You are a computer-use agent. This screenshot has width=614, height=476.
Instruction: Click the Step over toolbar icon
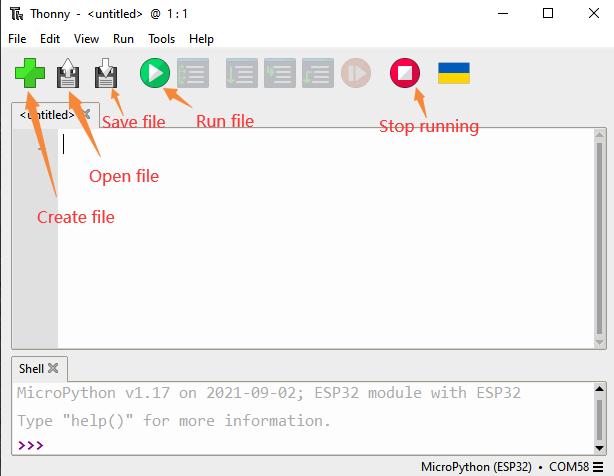[242, 73]
